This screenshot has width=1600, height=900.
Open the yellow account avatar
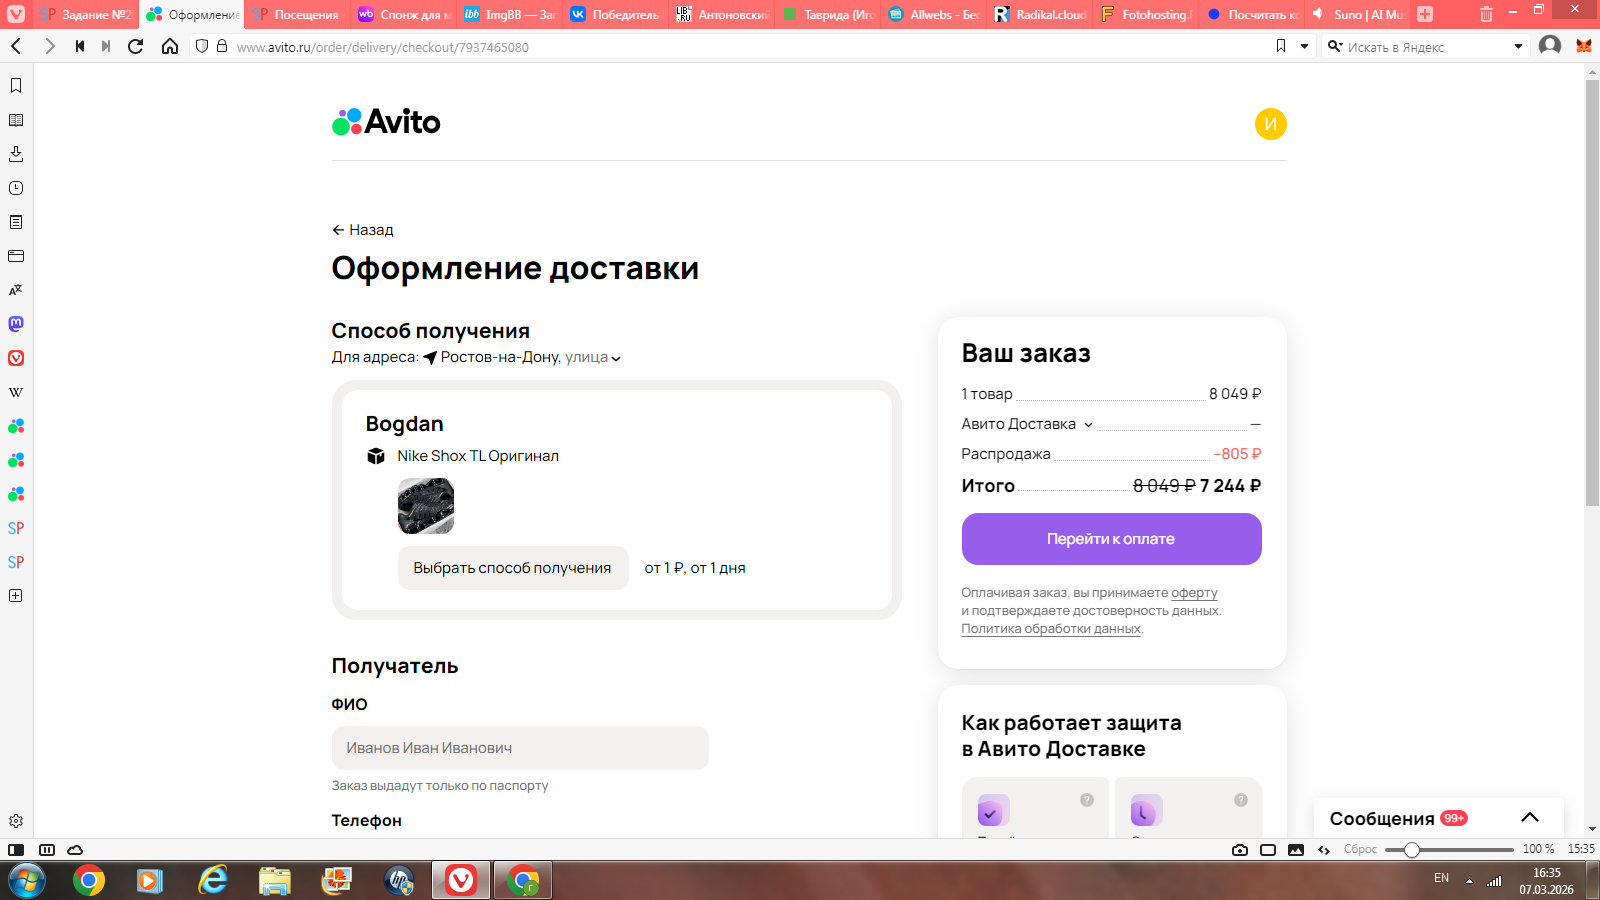pyautogui.click(x=1271, y=124)
